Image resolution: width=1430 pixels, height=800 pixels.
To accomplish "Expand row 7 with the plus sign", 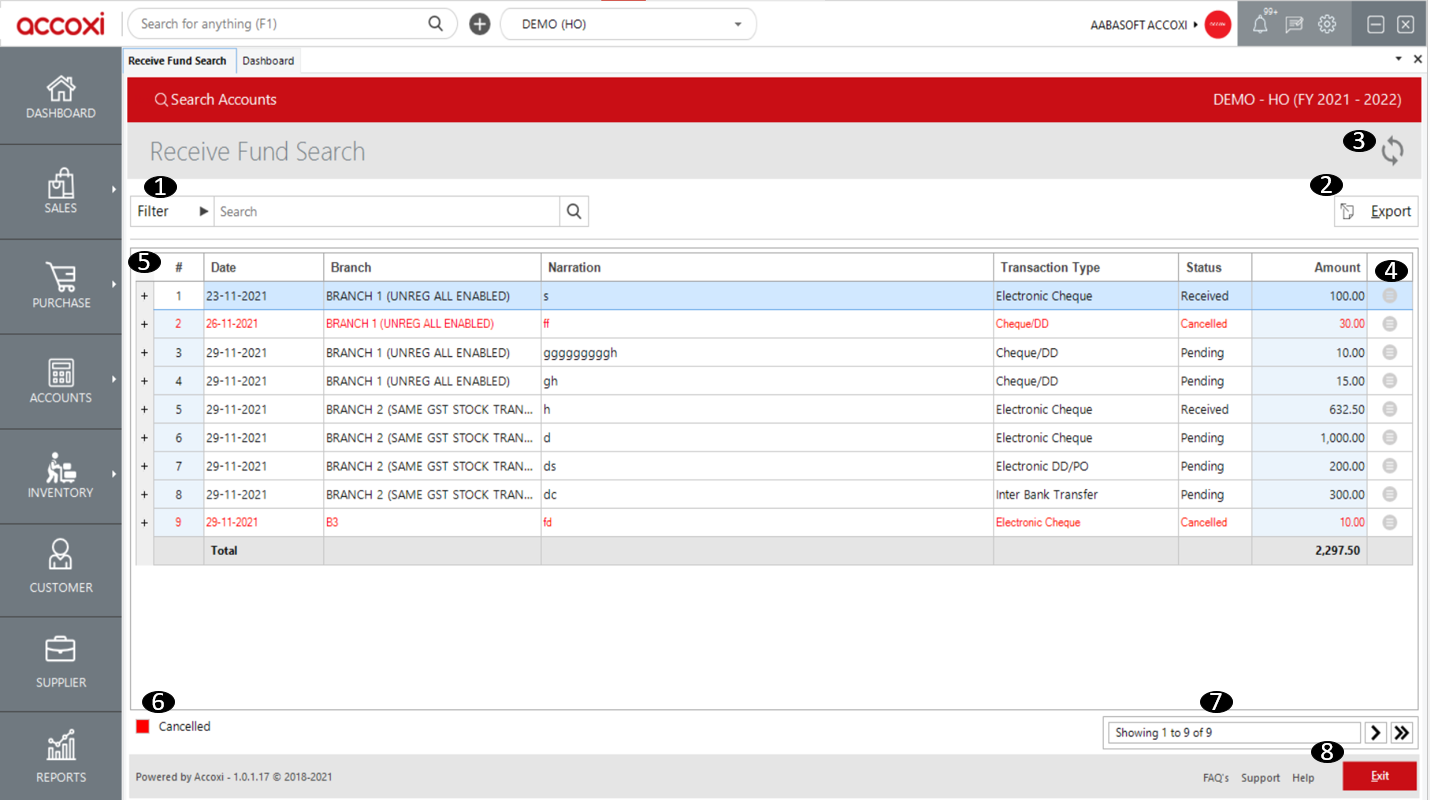I will point(144,466).
